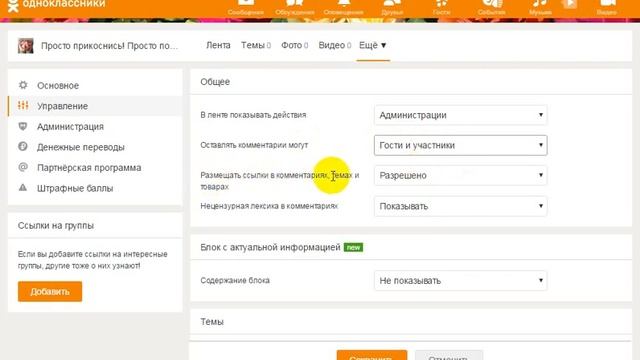Viewport: 640px width, 360px height.
Task: Click the @ icon beside Партнёрская программа
Action: [23, 167]
